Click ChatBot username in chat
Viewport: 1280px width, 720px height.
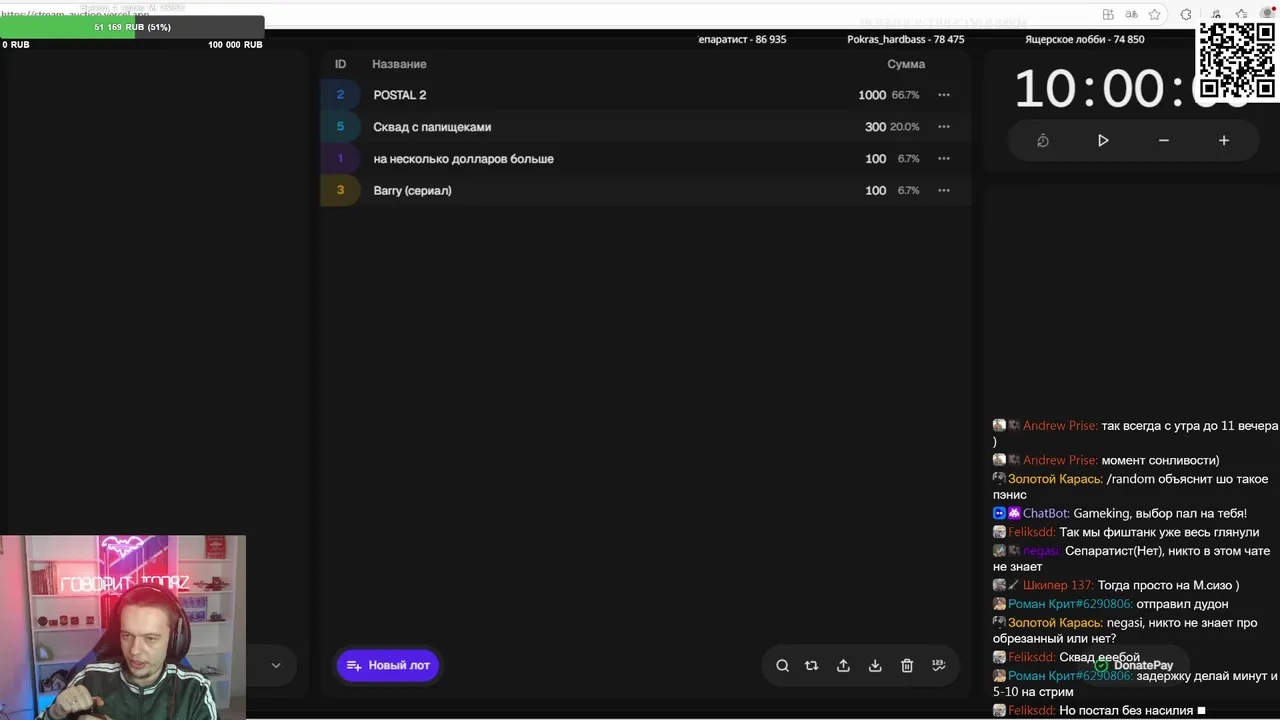pyautogui.click(x=1046, y=513)
